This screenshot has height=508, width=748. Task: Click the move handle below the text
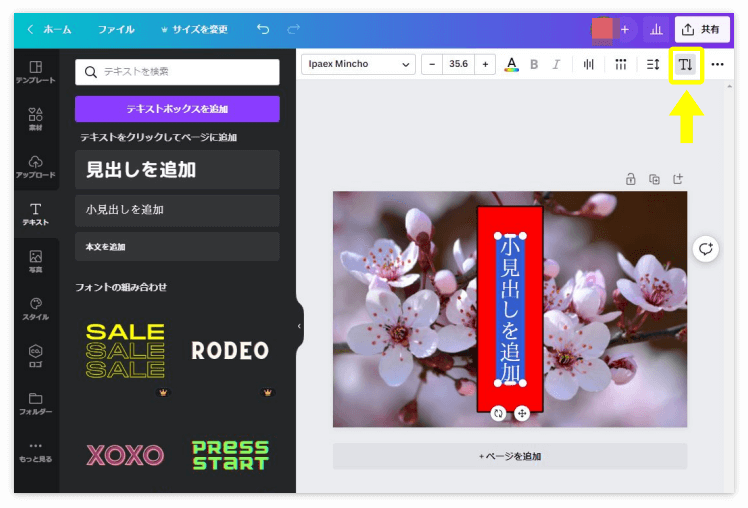[x=522, y=414]
